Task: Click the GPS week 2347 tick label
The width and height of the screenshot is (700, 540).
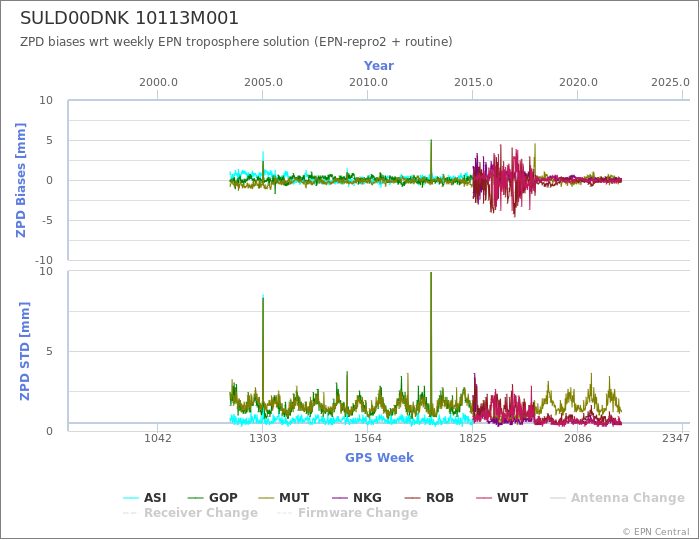Action: click(675, 438)
